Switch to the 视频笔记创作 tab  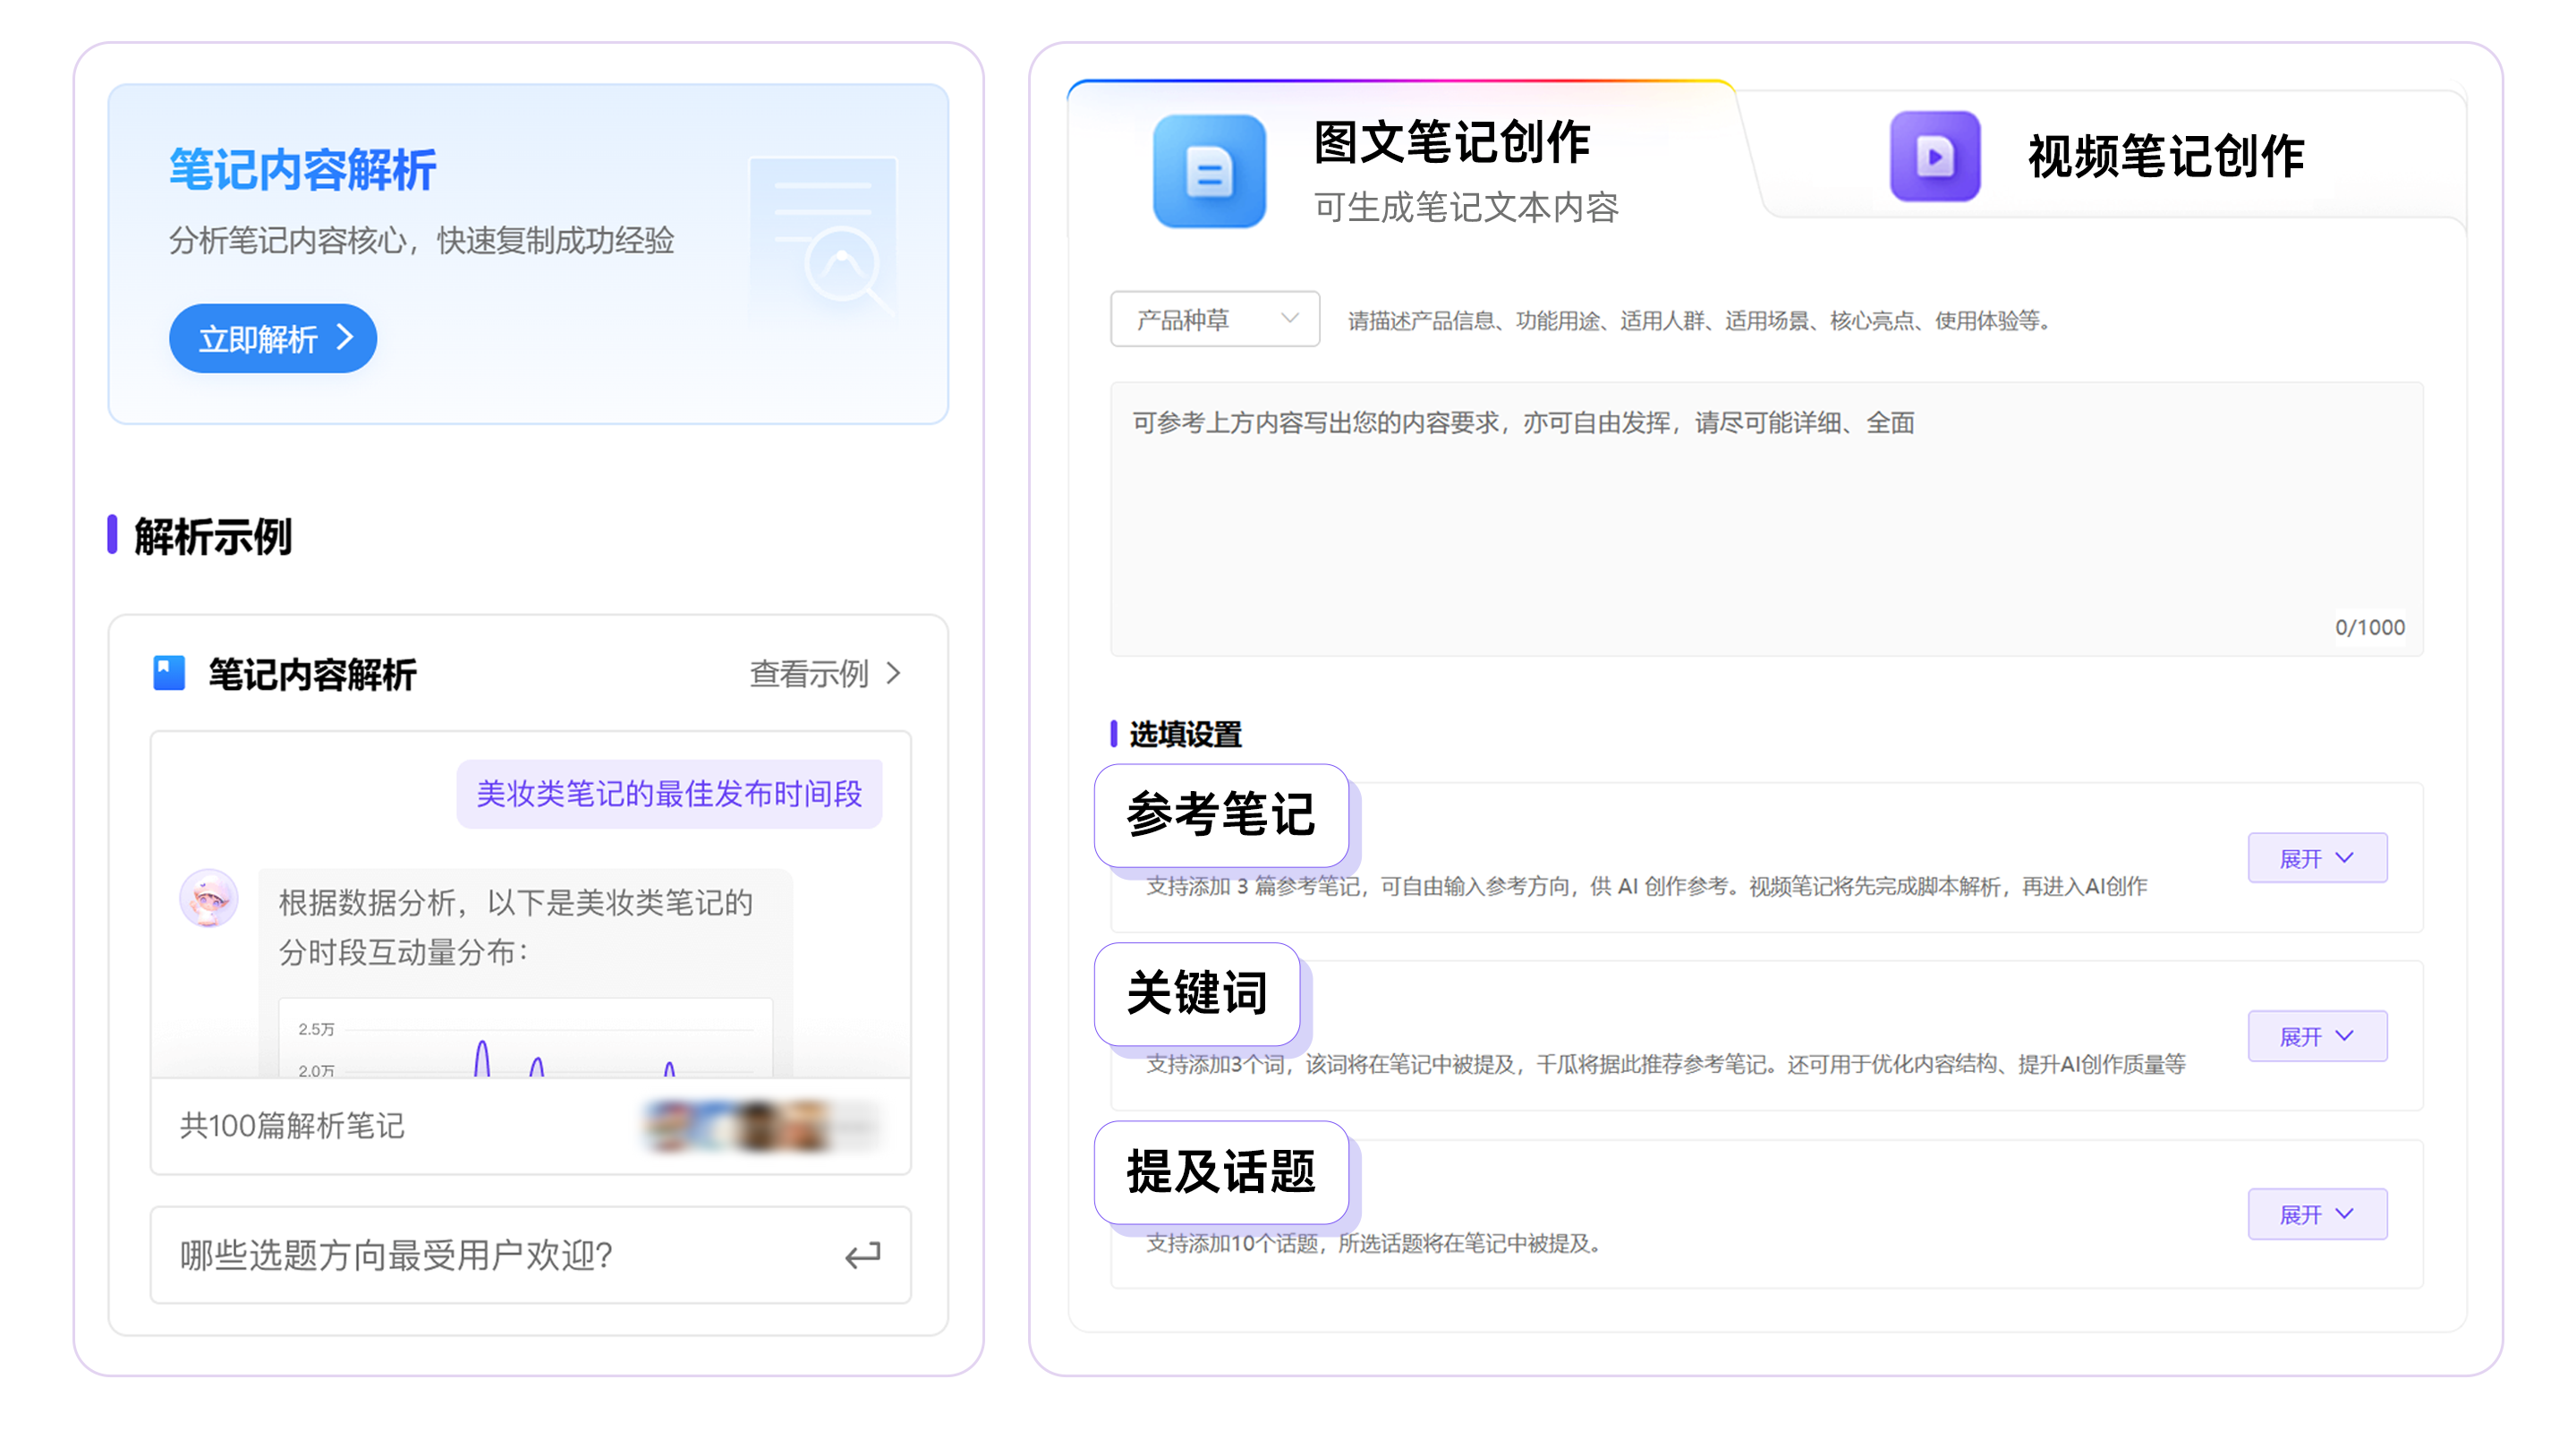(2165, 157)
